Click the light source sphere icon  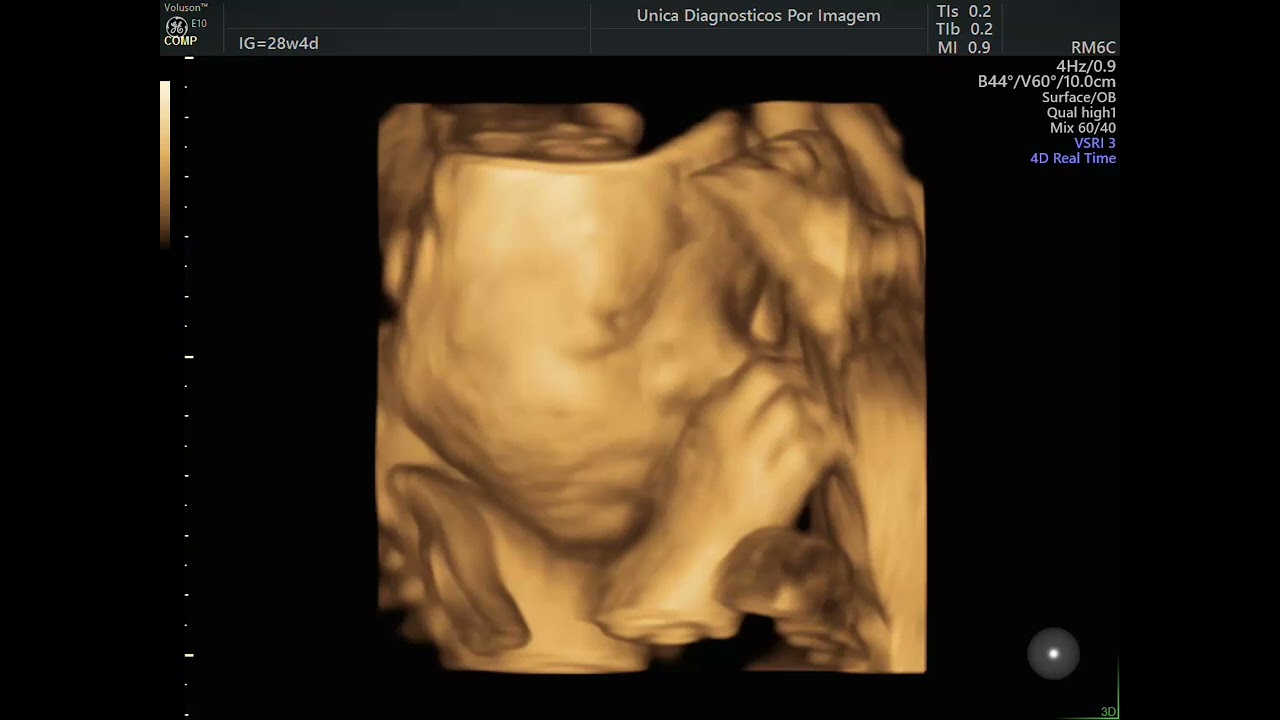(1053, 654)
